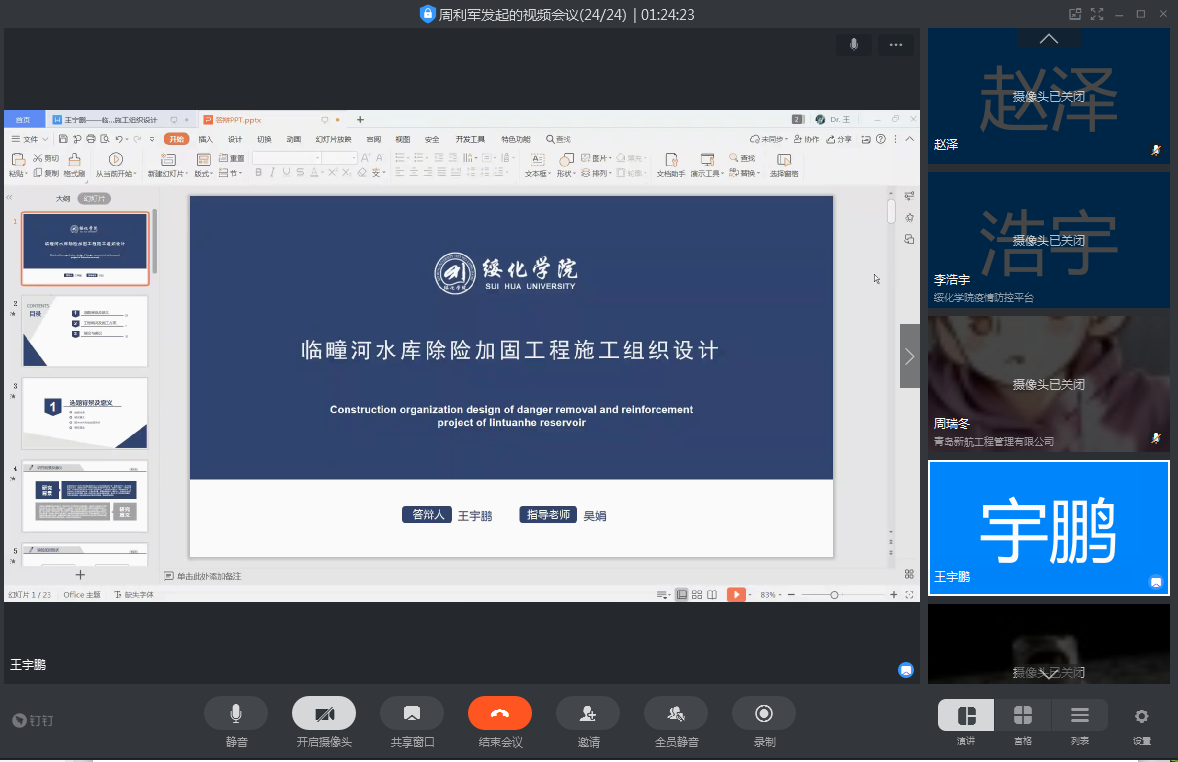Image resolution: width=1178 pixels, height=762 pixels.
Task: Click next-slide arrow on right edge
Action: [x=909, y=356]
